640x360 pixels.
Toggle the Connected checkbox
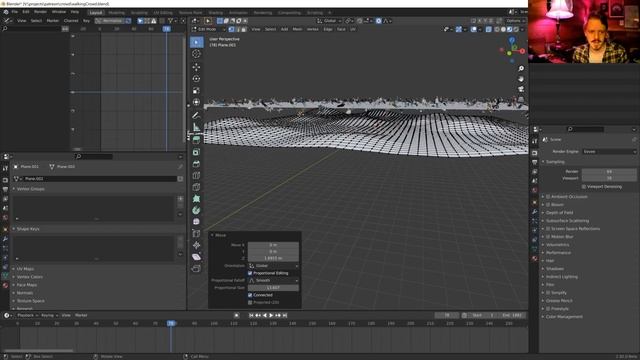coord(250,295)
